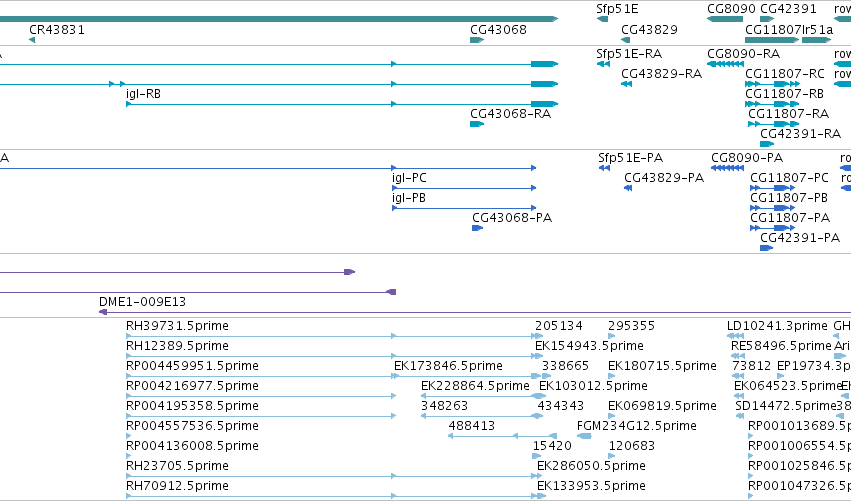Open the CG43829-PA protein label

pos(664,178)
